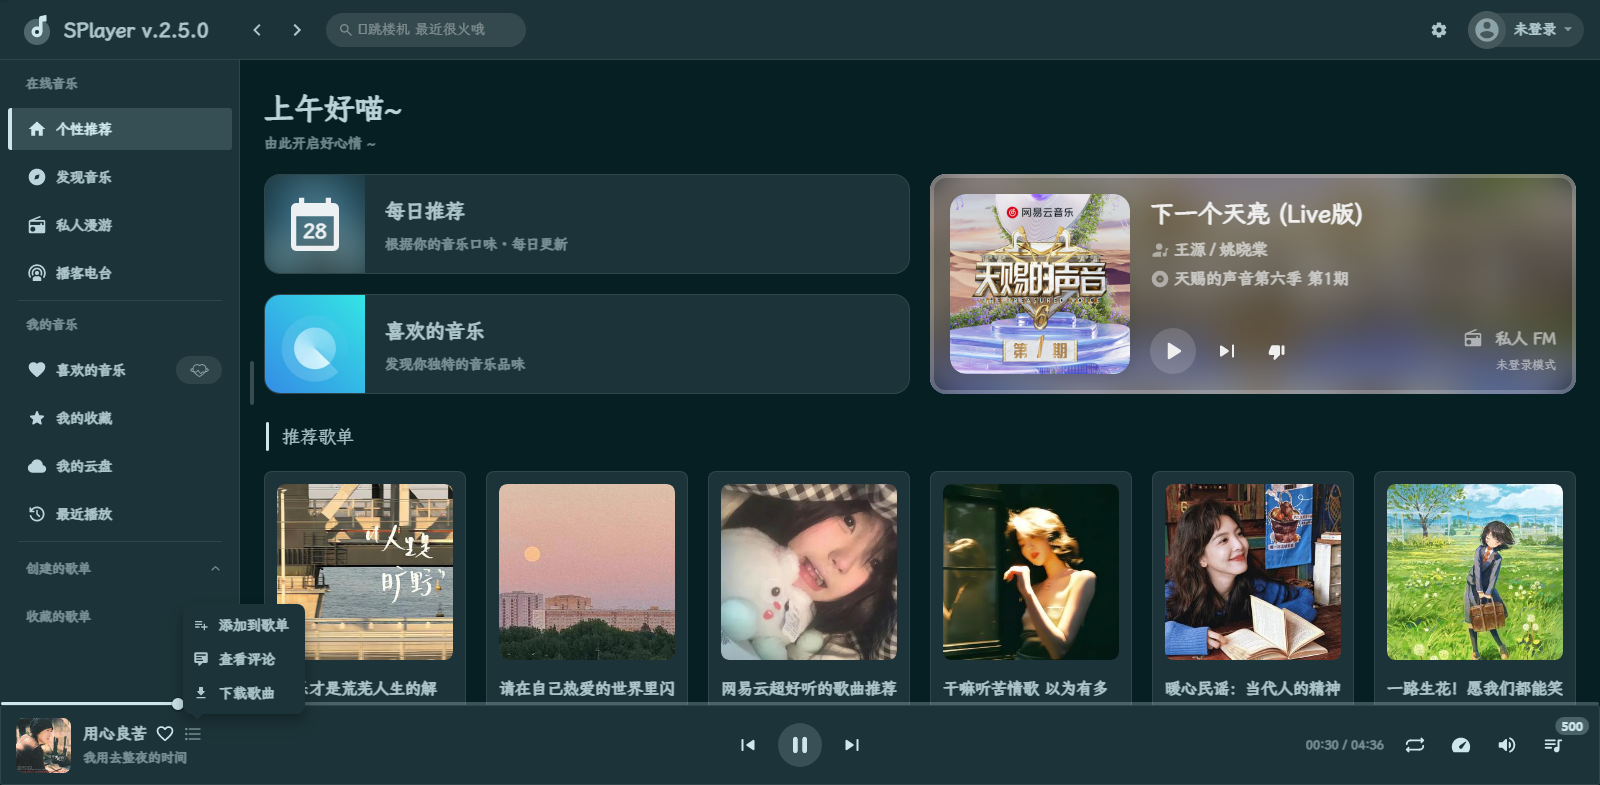The image size is (1600, 785).
Task: Open the 网易云超好听的歌曲推荐 playlist cover
Action: [809, 572]
